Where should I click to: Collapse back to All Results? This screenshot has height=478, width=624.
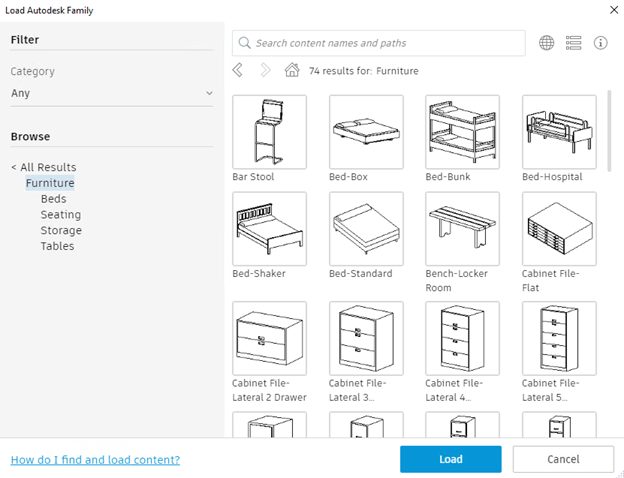(43, 167)
